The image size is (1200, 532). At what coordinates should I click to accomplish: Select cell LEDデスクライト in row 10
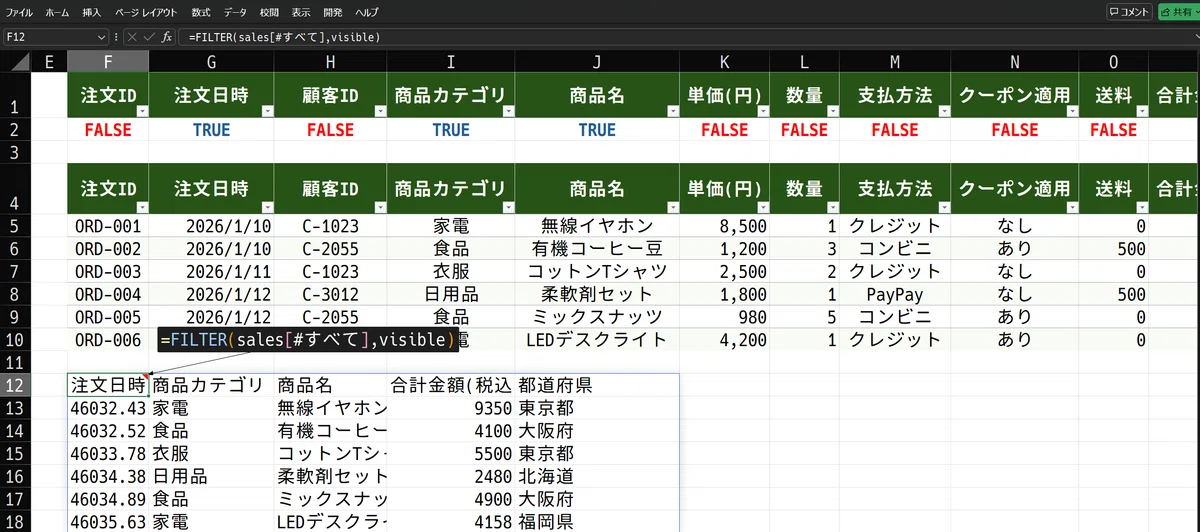tap(597, 340)
